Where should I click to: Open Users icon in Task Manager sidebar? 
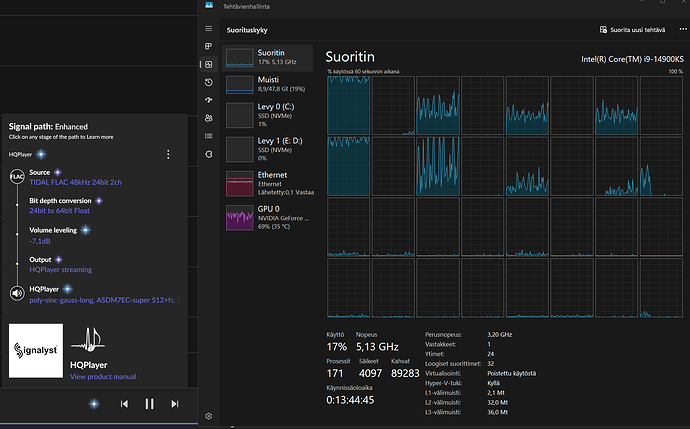pos(209,118)
